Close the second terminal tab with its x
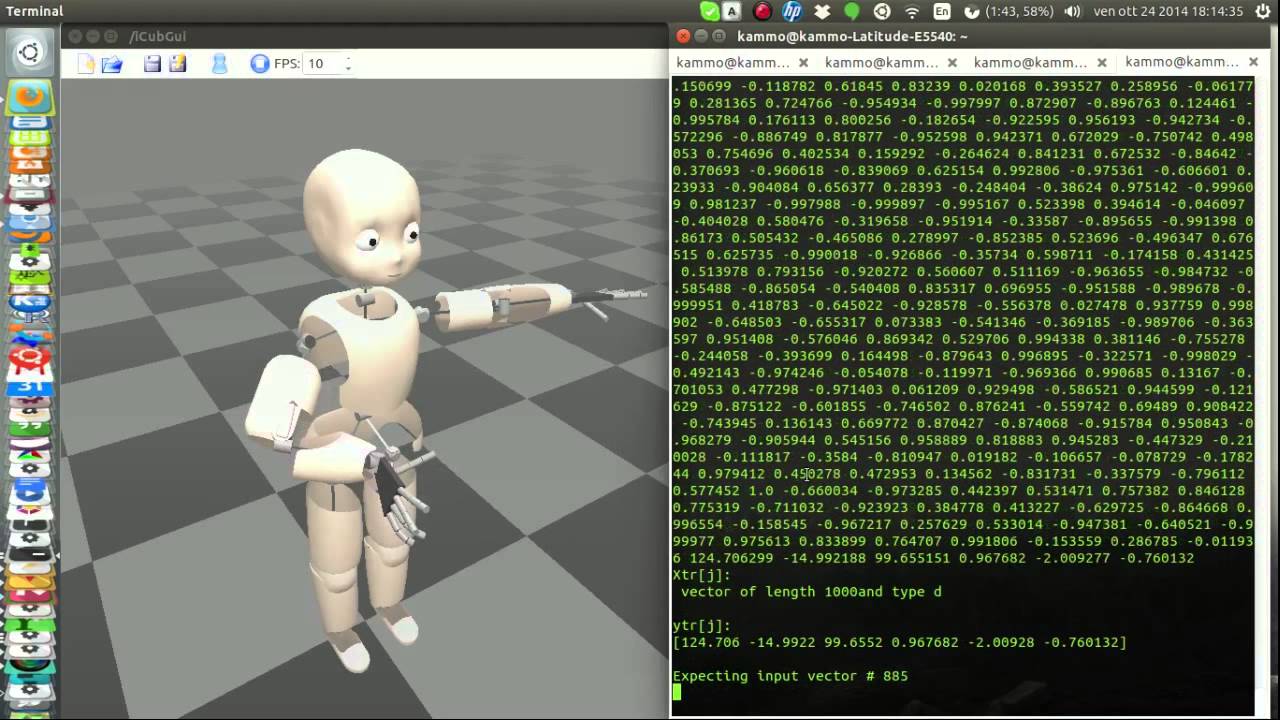 [952, 62]
